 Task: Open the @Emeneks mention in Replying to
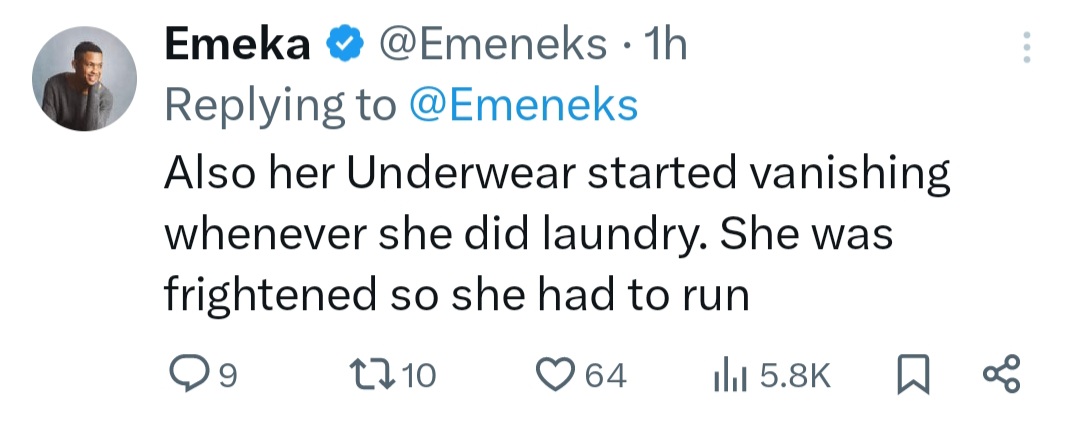tap(524, 105)
